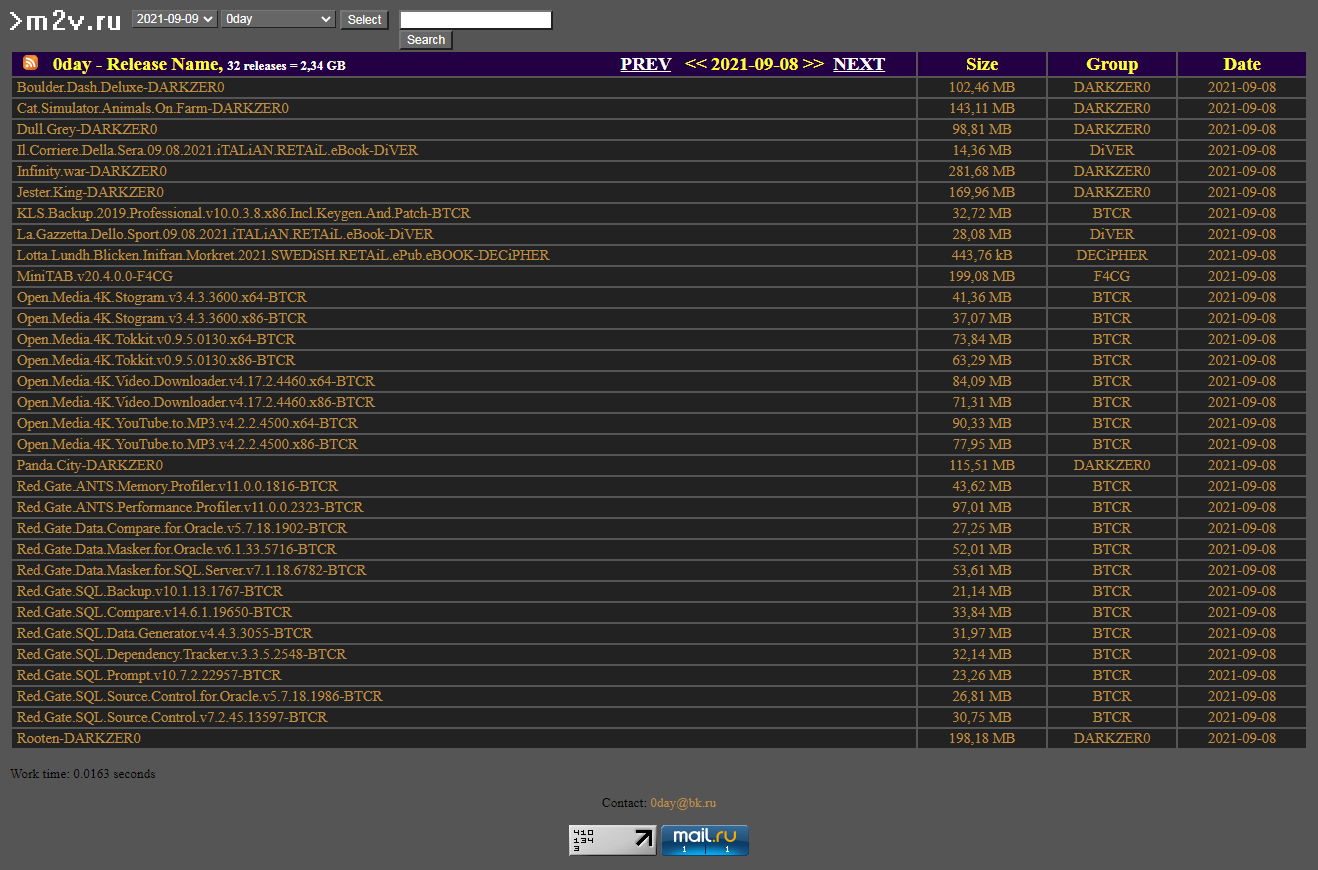Open Red.Gate.ANTS.Memory.Profiler release
The height and width of the screenshot is (870, 1318).
tap(177, 486)
